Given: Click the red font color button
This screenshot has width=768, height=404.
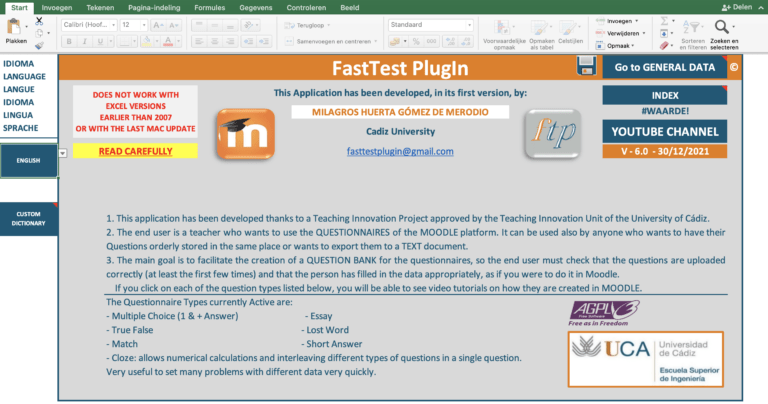Looking at the screenshot, I should [x=168, y=42].
